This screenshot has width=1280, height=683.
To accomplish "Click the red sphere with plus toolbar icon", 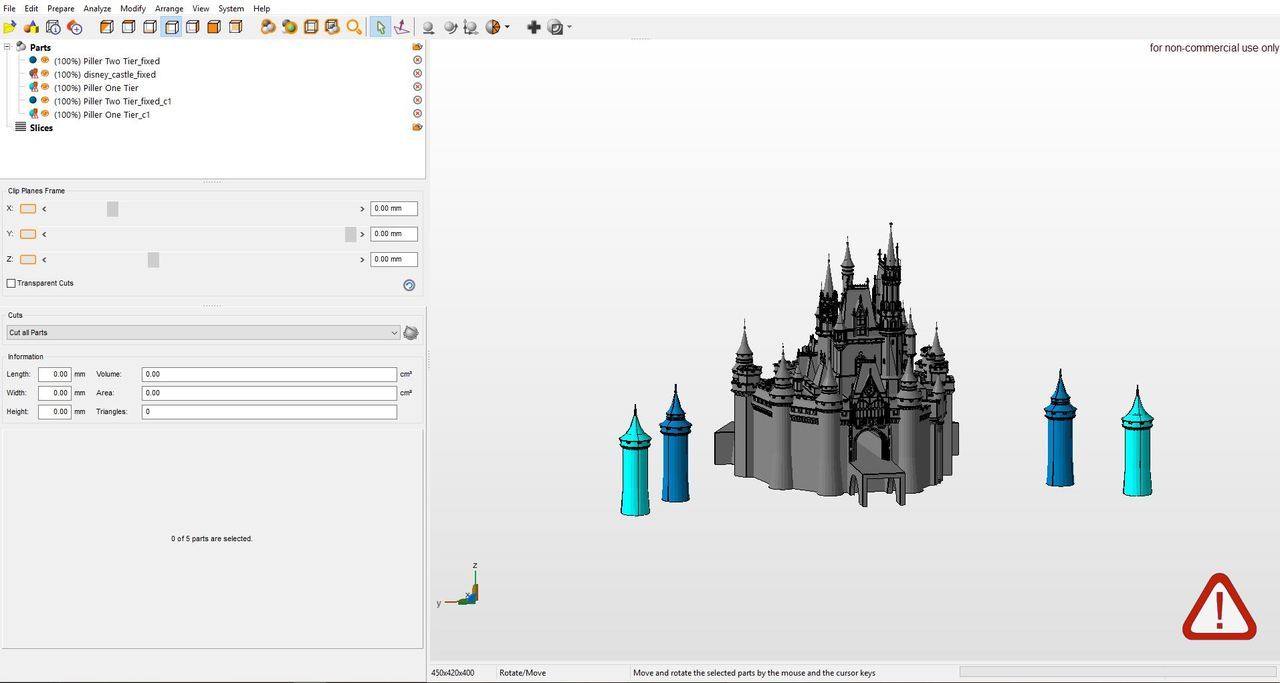I will [74, 27].
